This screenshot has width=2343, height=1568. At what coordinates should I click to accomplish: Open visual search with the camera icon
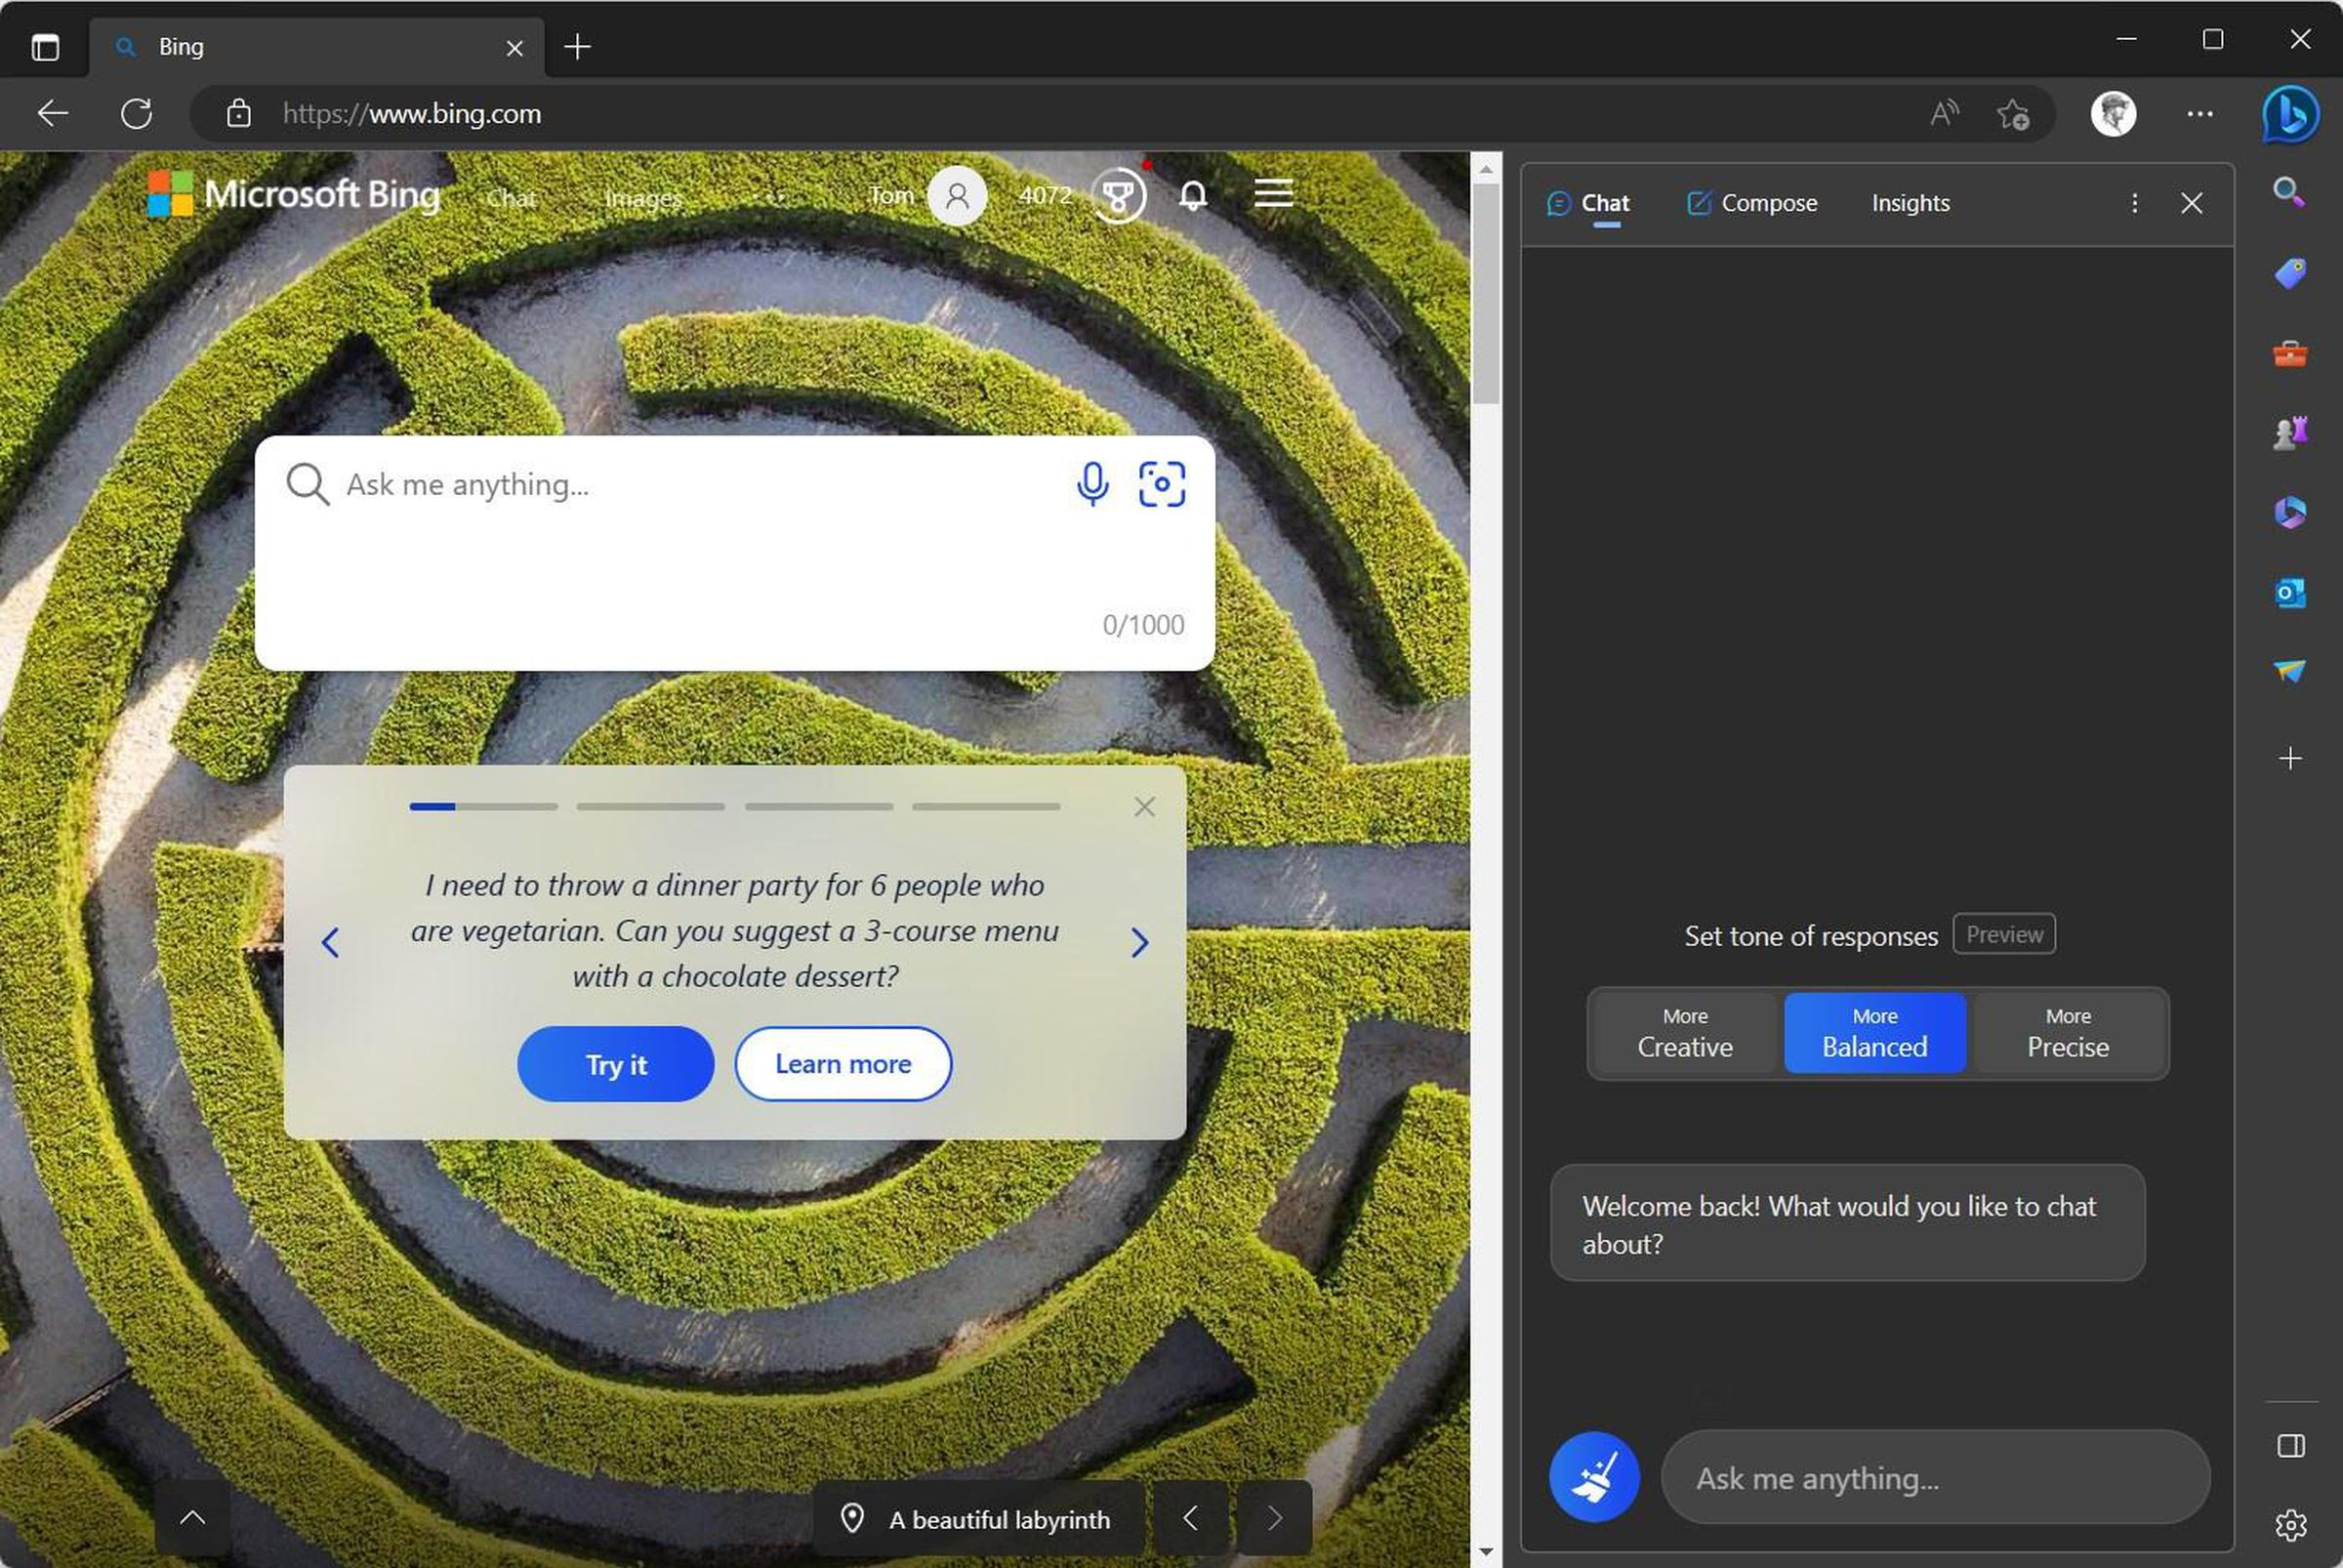click(1162, 484)
